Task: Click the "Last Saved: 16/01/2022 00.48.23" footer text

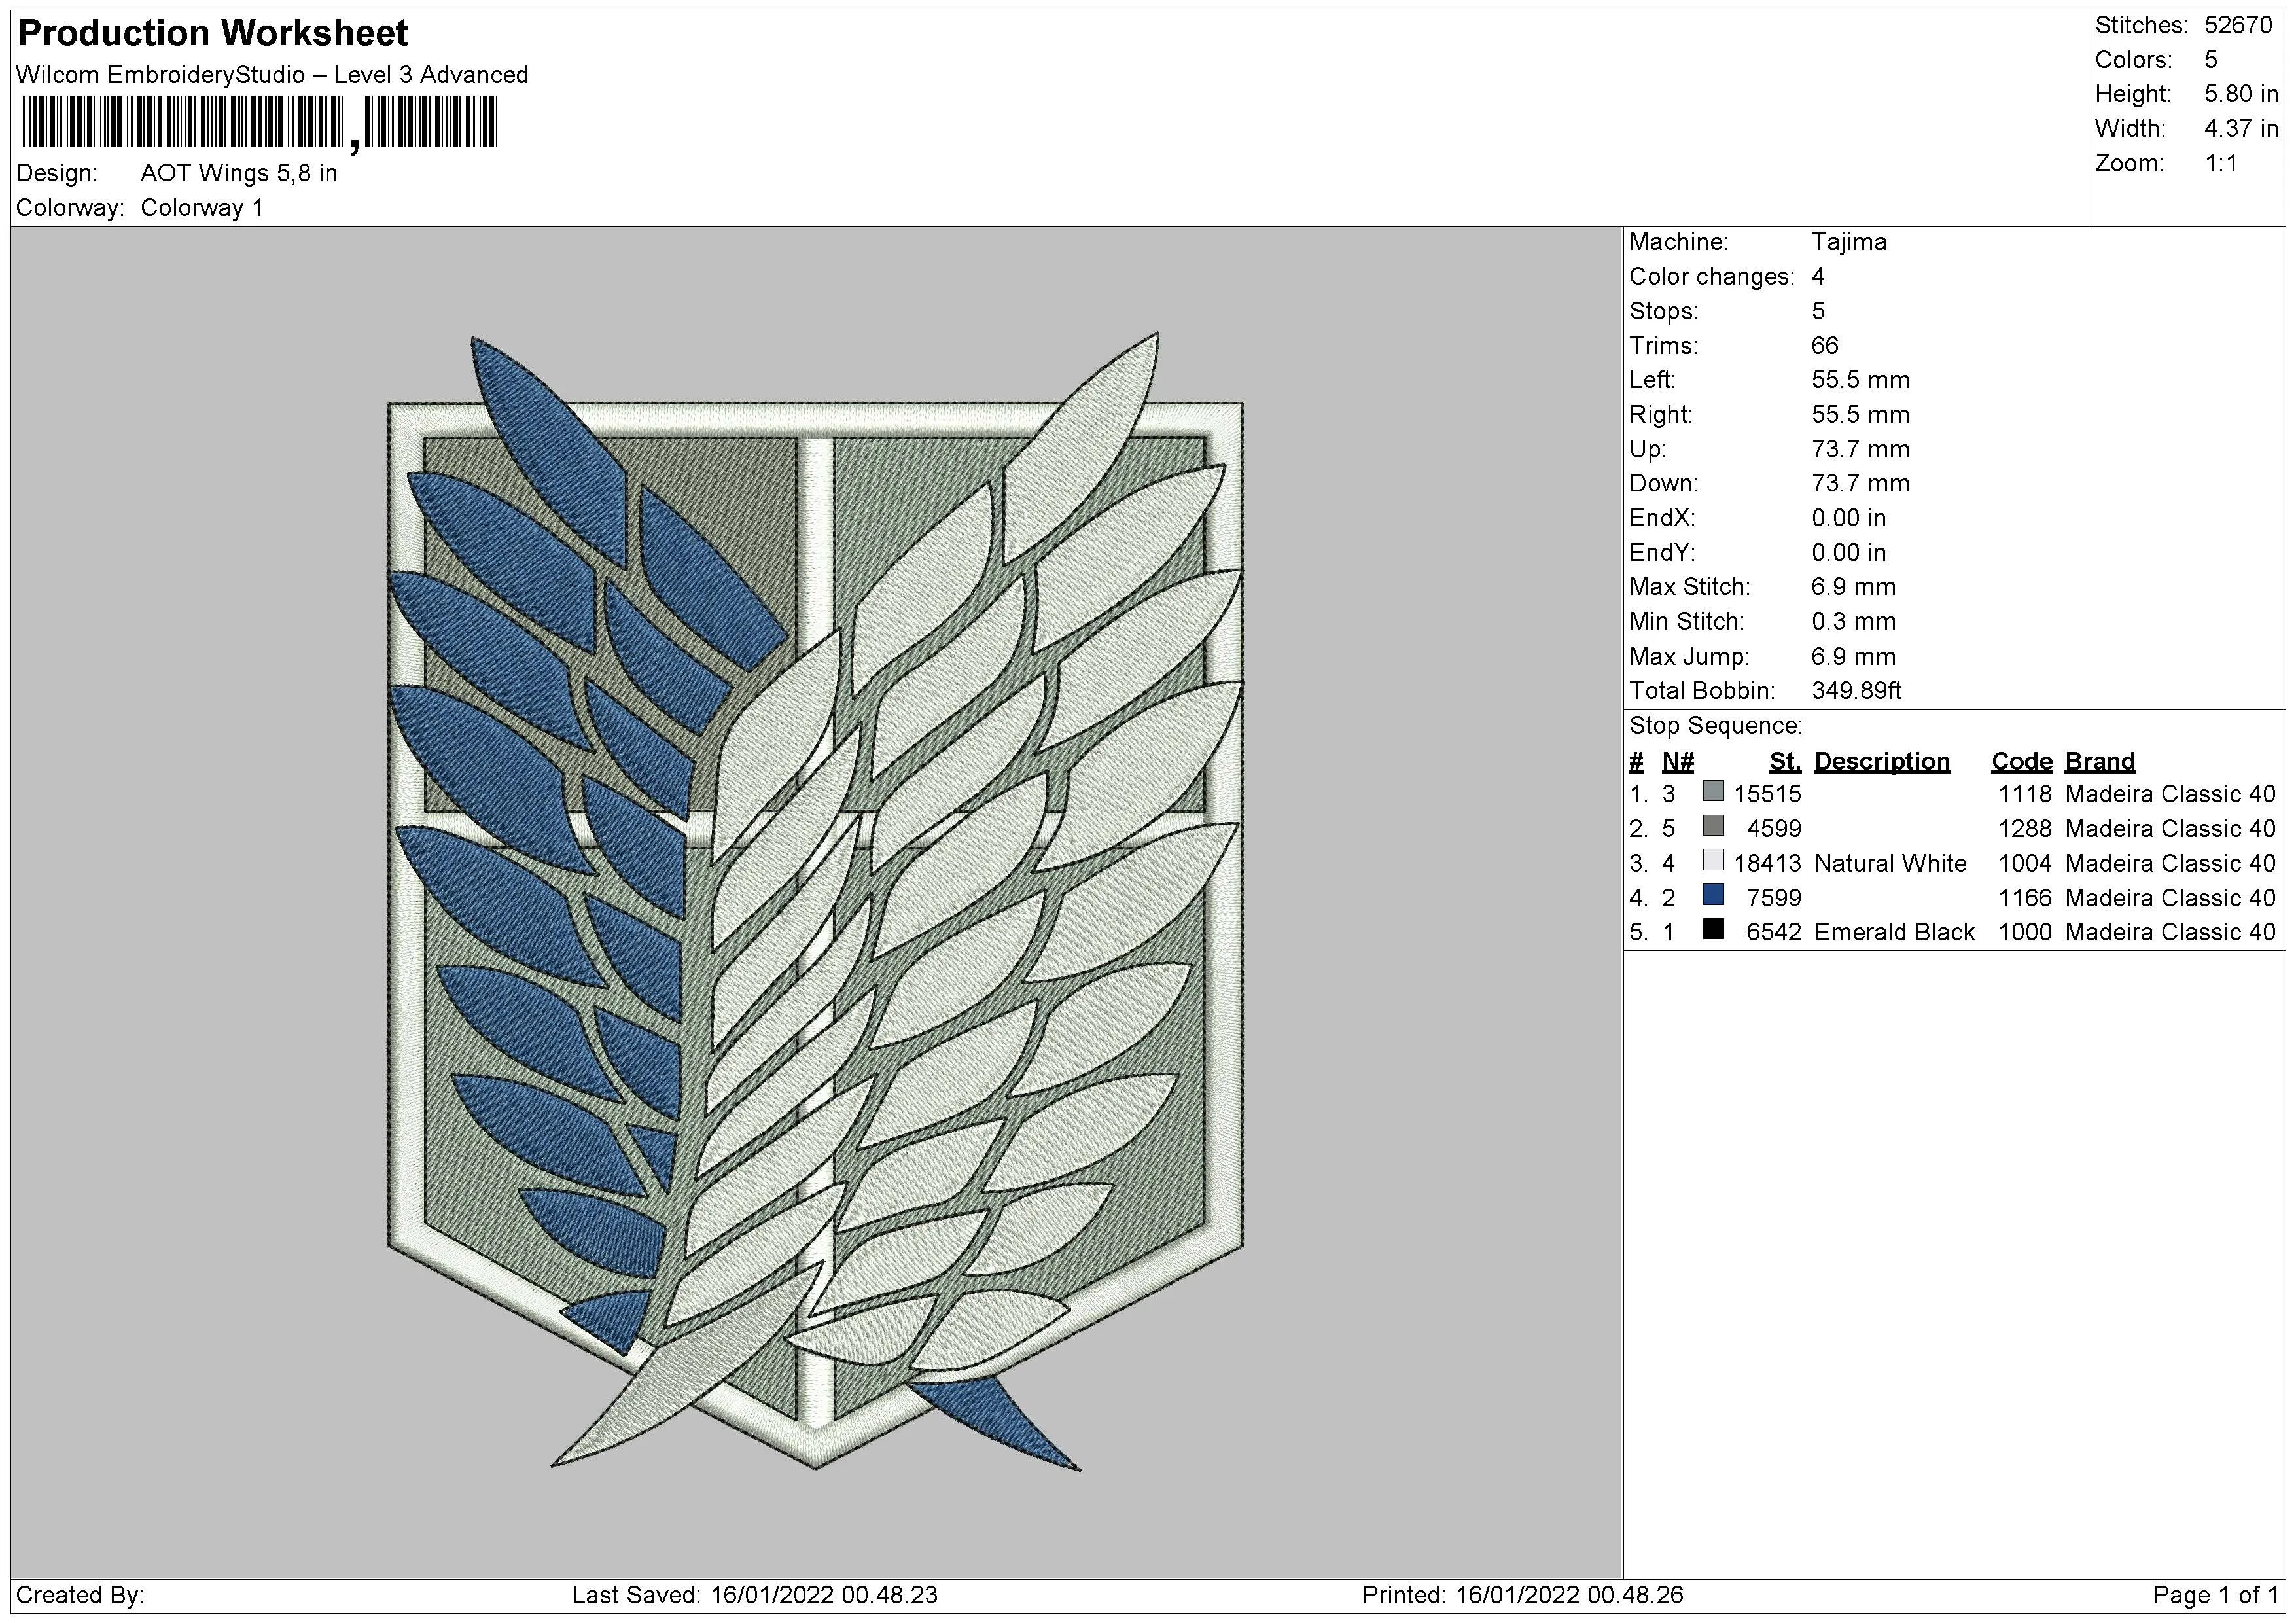Action: [x=755, y=1595]
